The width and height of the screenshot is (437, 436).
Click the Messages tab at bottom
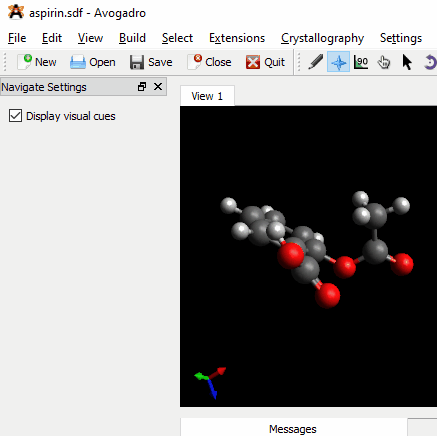click(293, 429)
